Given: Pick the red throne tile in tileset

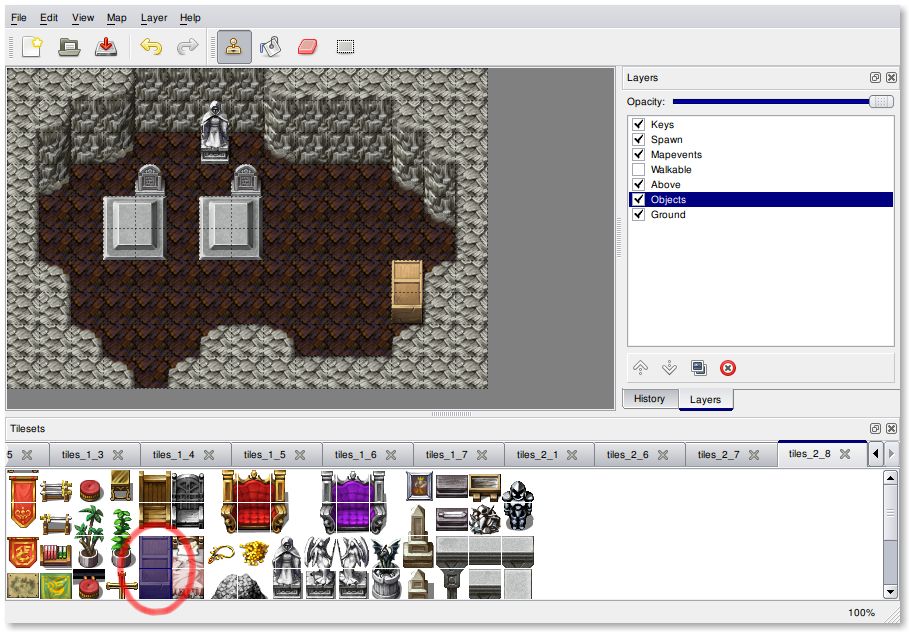Looking at the screenshot, I should (254, 497).
